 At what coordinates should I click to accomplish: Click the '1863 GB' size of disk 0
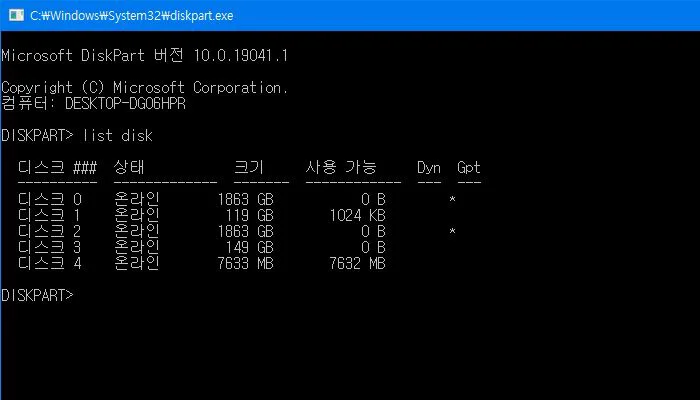click(246, 199)
